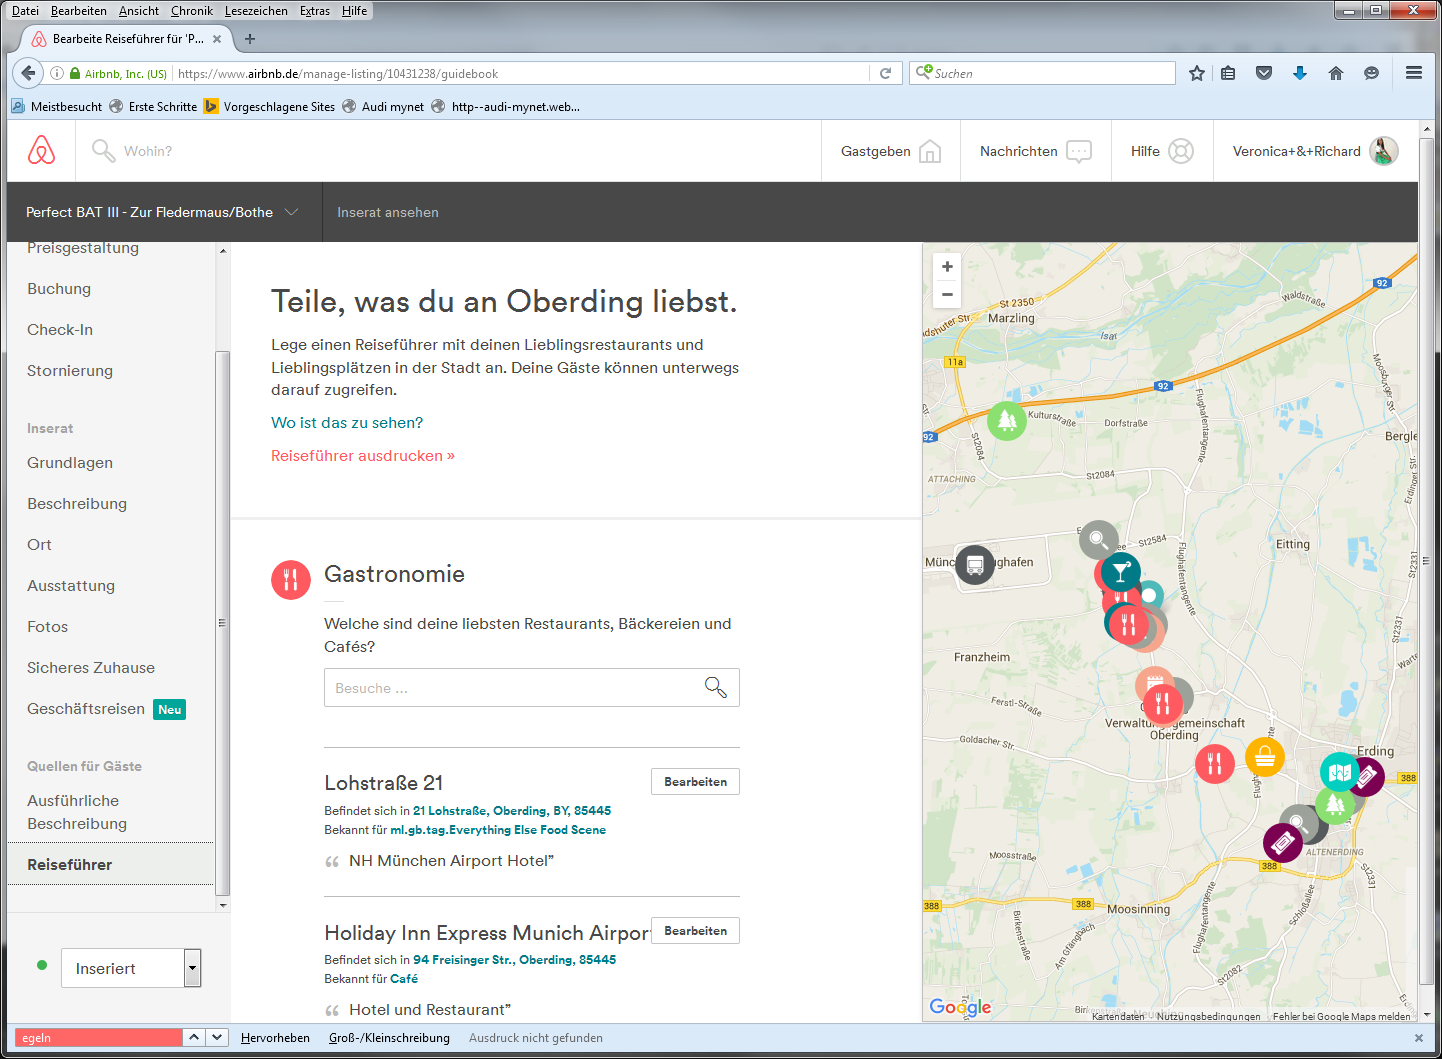Open bookmarks list icon in toolbar
Viewport: 1442px width, 1059px height.
click(x=1229, y=73)
